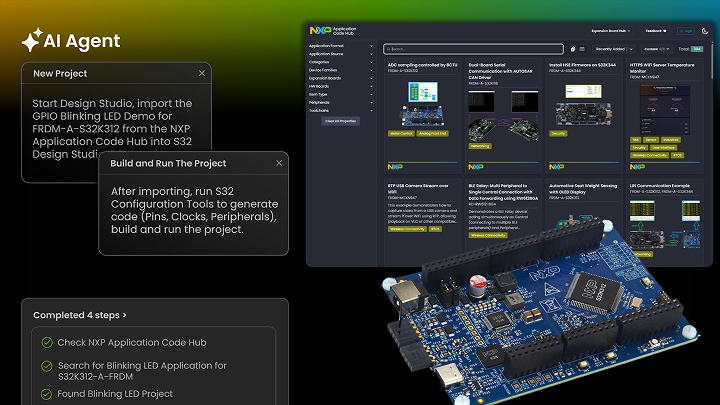This screenshot has width=720, height=405.
Task: Click the AI Agent sparkle icon
Action: pyautogui.click(x=32, y=40)
